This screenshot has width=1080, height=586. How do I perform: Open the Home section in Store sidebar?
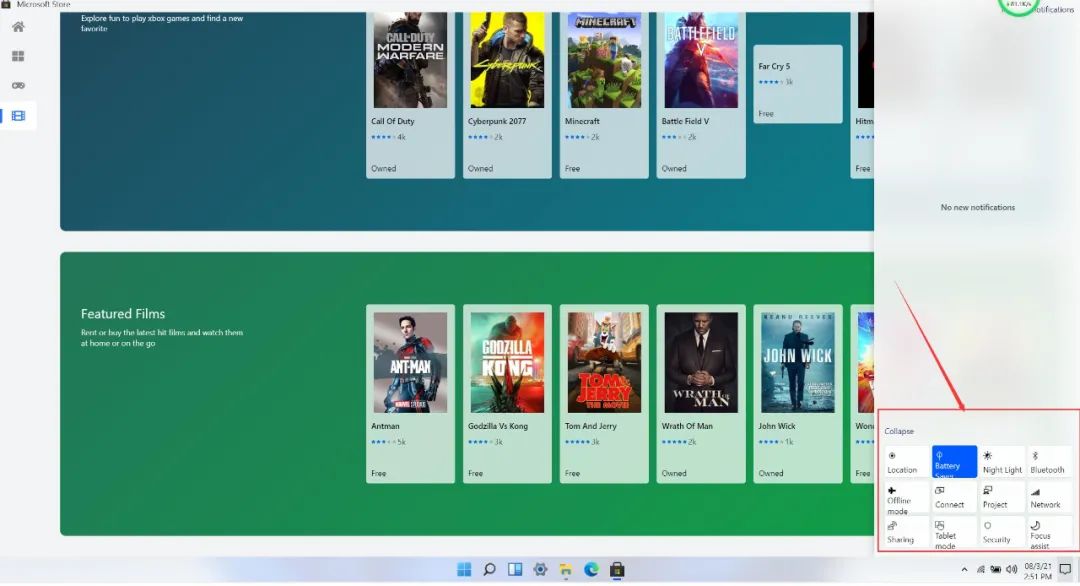pos(18,27)
